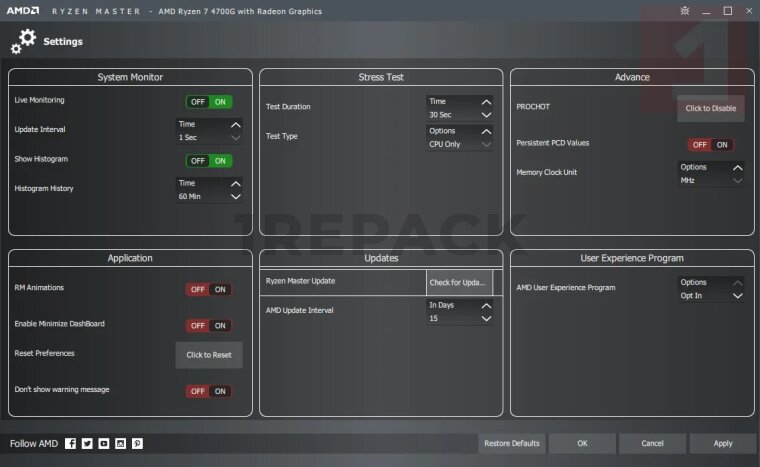Click PROCHOT Click to Disable button
This screenshot has height=467, width=760.
pyautogui.click(x=710, y=108)
